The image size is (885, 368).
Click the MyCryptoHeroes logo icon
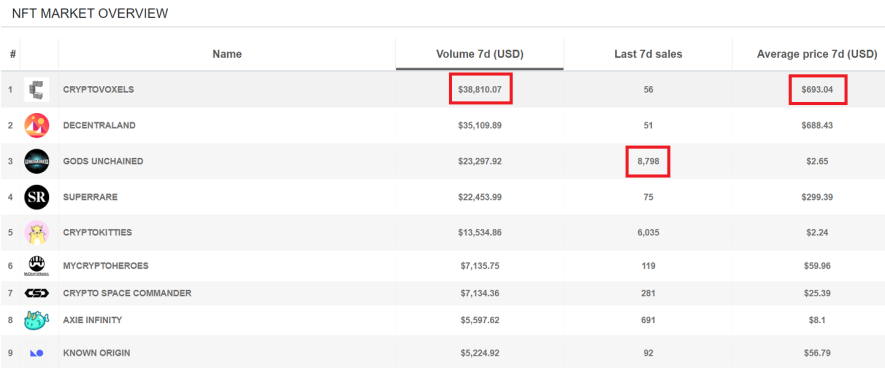point(37,266)
